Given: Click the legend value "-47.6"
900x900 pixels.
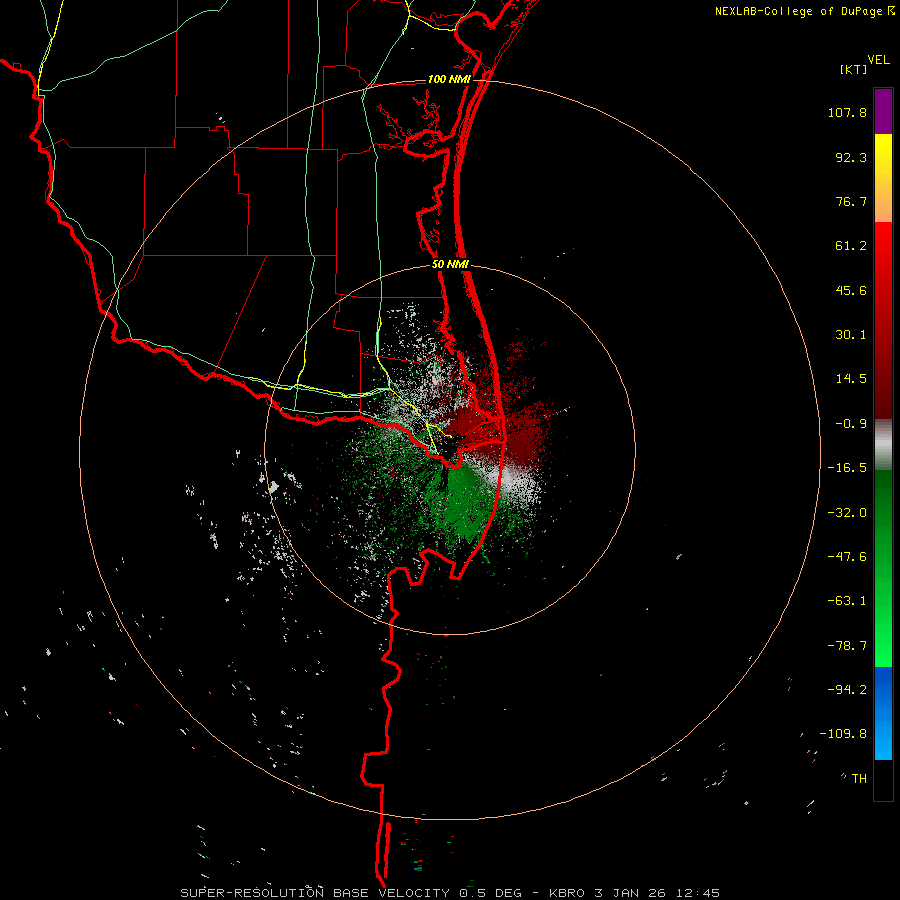Looking at the screenshot, I should click(847, 557).
